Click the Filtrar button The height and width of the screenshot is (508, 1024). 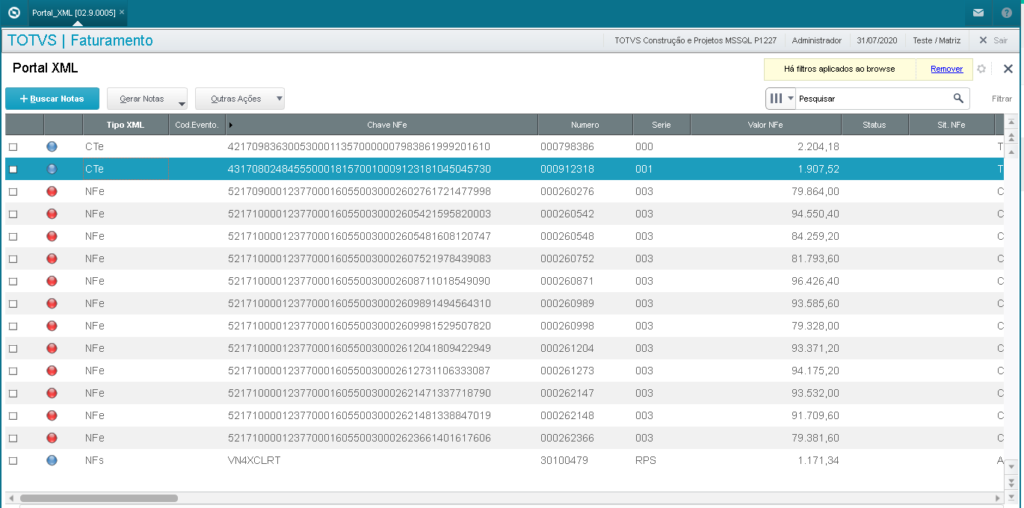click(1002, 99)
